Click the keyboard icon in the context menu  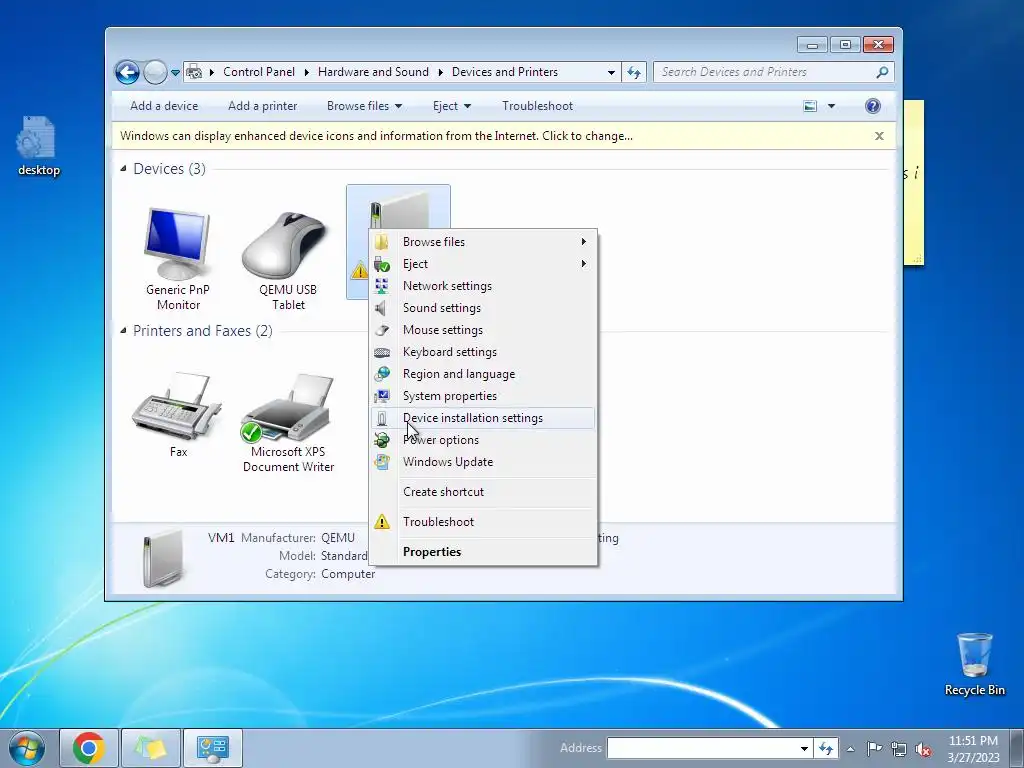tap(382, 352)
